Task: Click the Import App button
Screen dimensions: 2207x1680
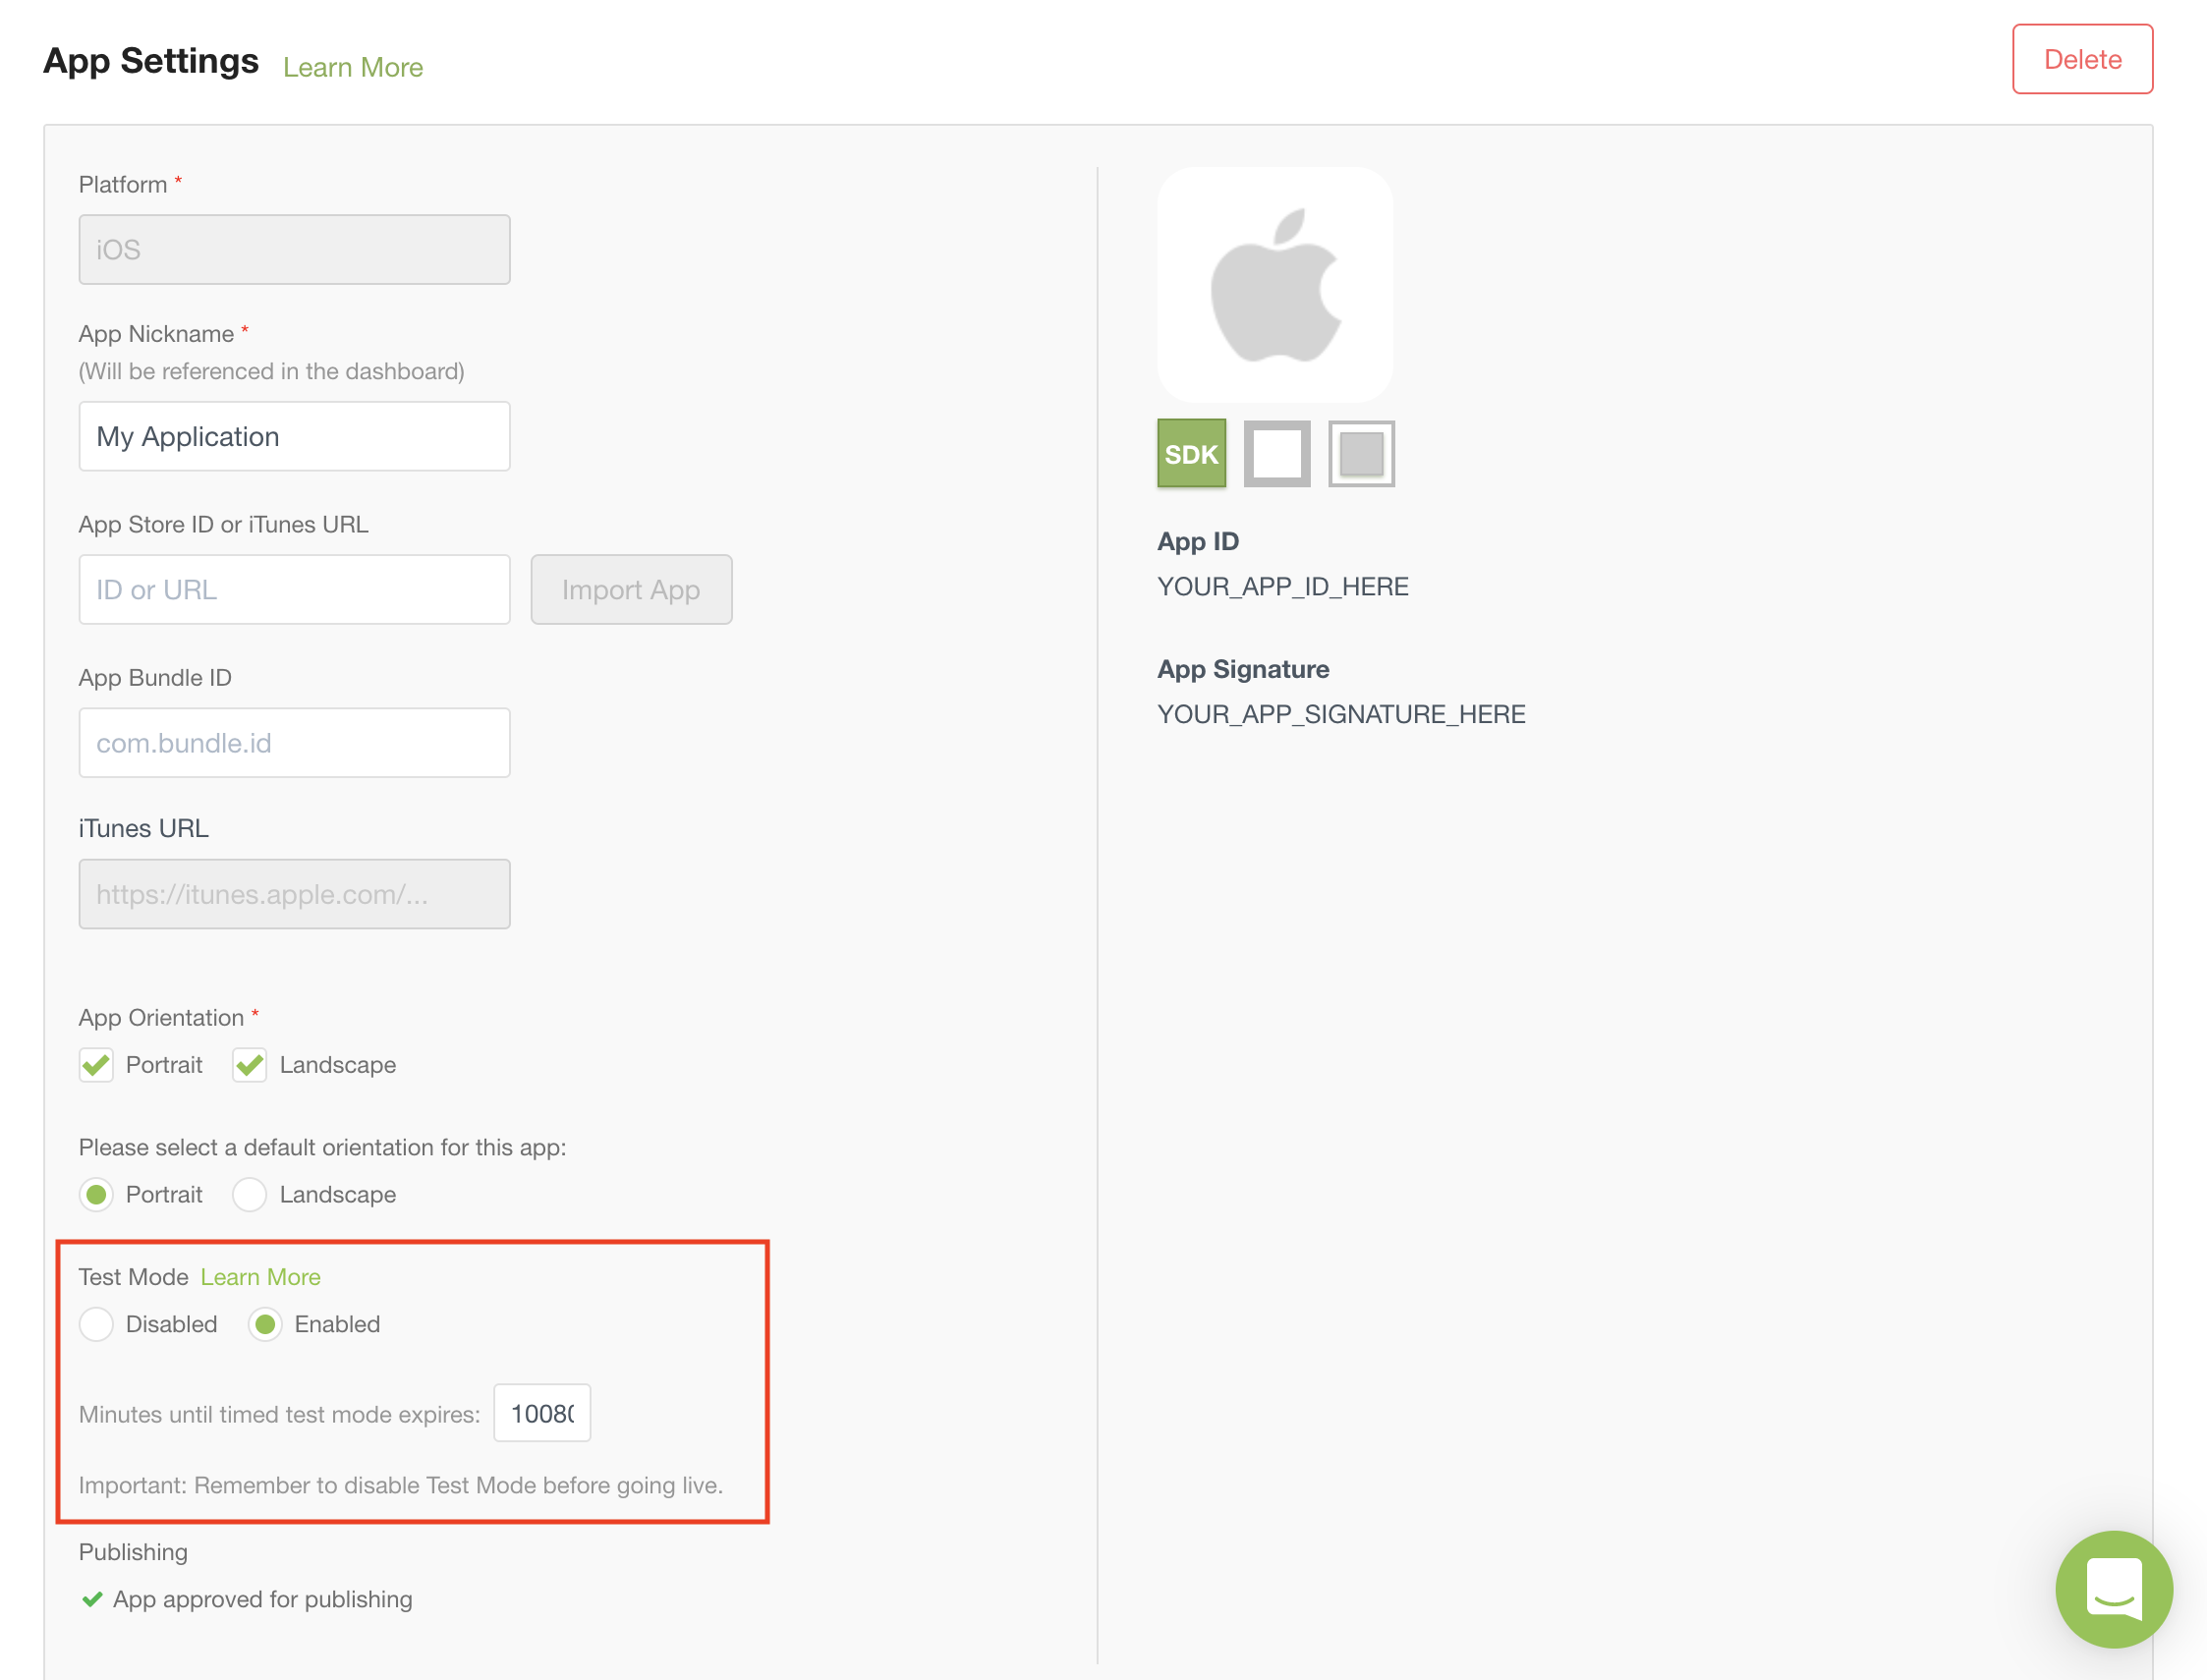Action: click(631, 589)
